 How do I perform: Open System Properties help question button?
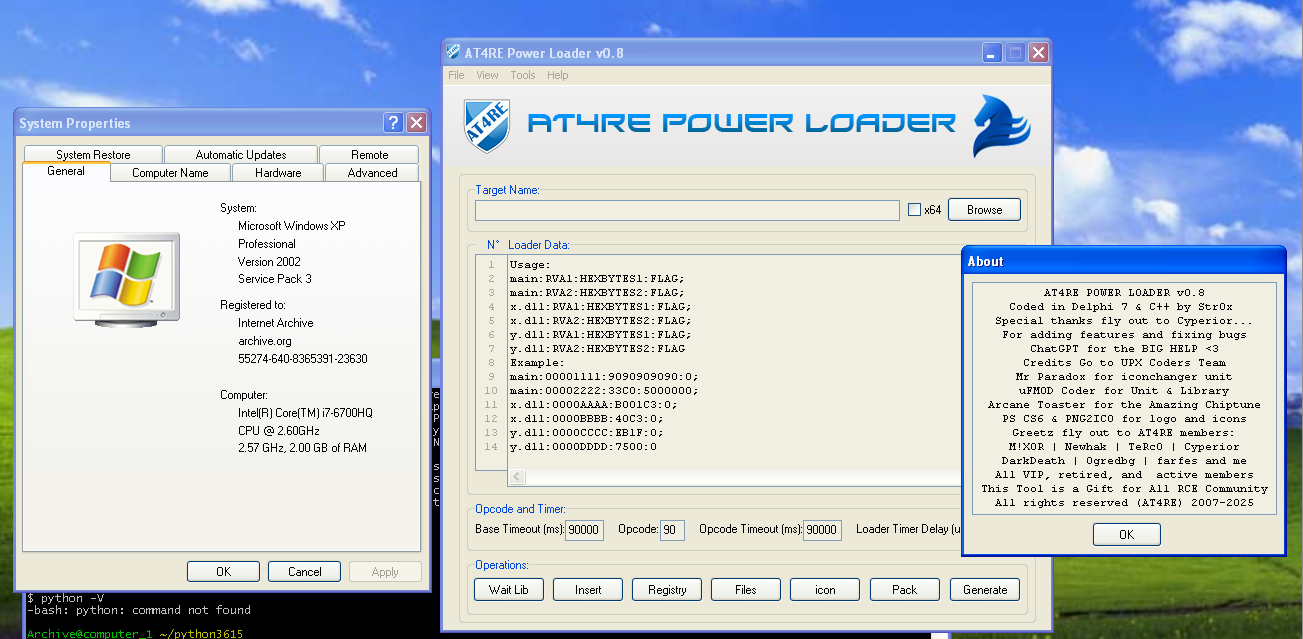[394, 123]
